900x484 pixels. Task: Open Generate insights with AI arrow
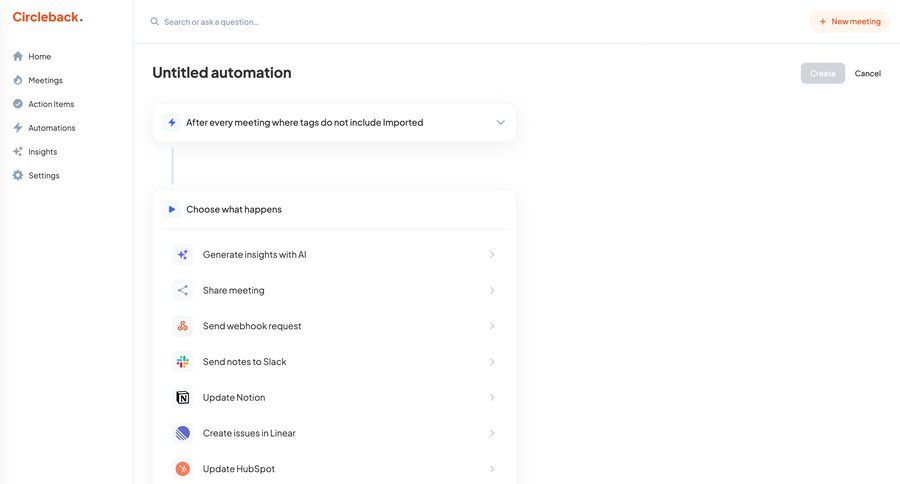491,255
